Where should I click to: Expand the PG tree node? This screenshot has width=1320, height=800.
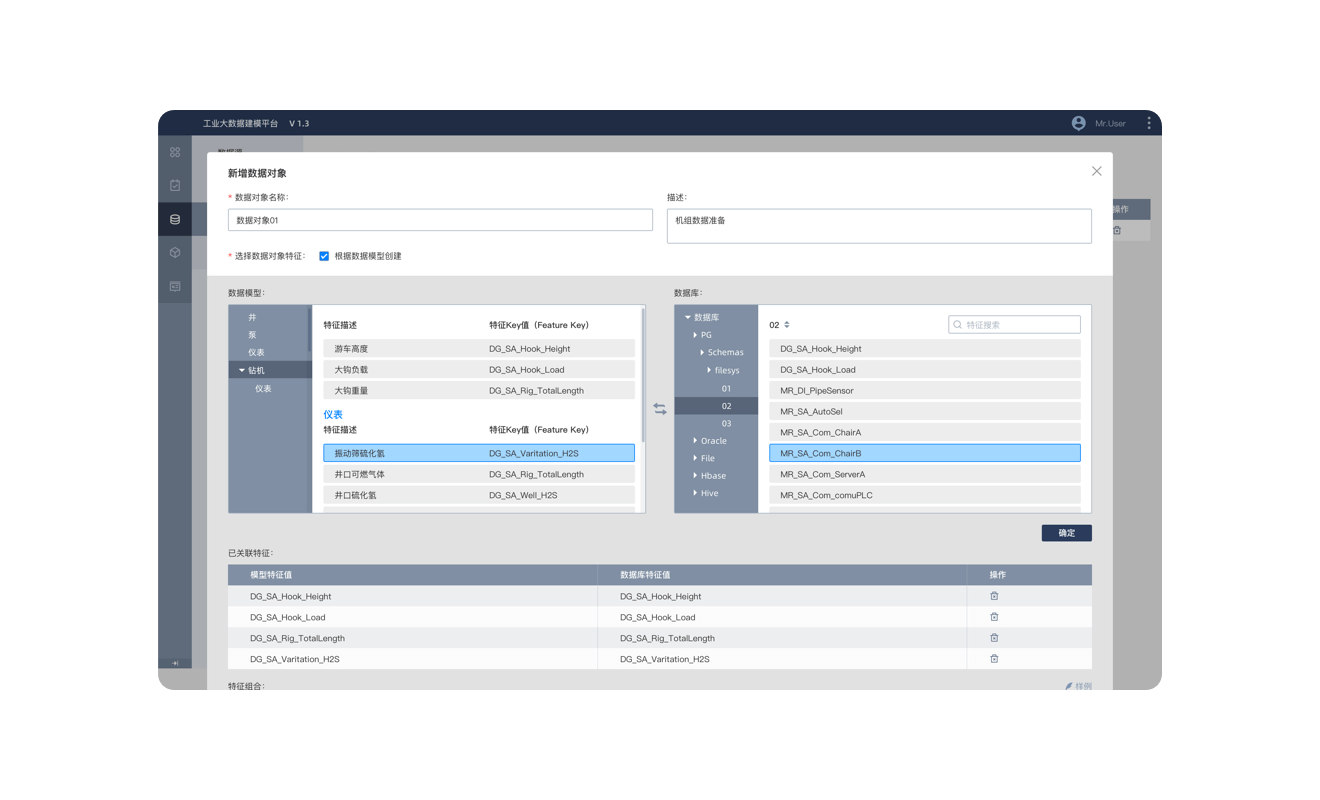tap(695, 335)
